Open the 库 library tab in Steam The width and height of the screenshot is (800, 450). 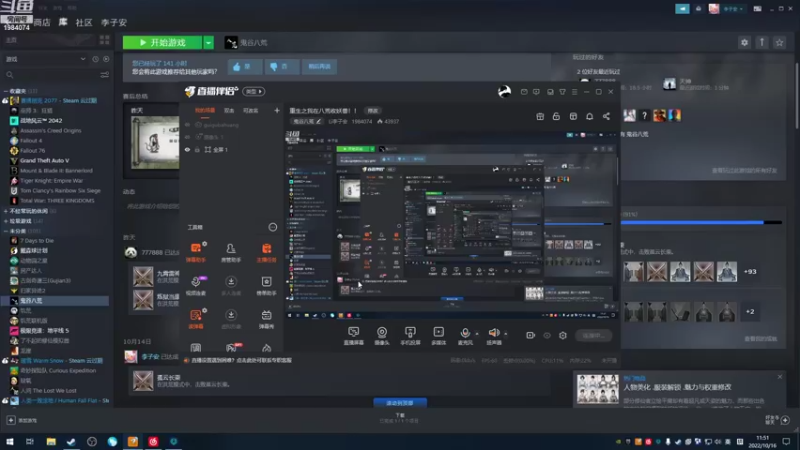(x=63, y=22)
